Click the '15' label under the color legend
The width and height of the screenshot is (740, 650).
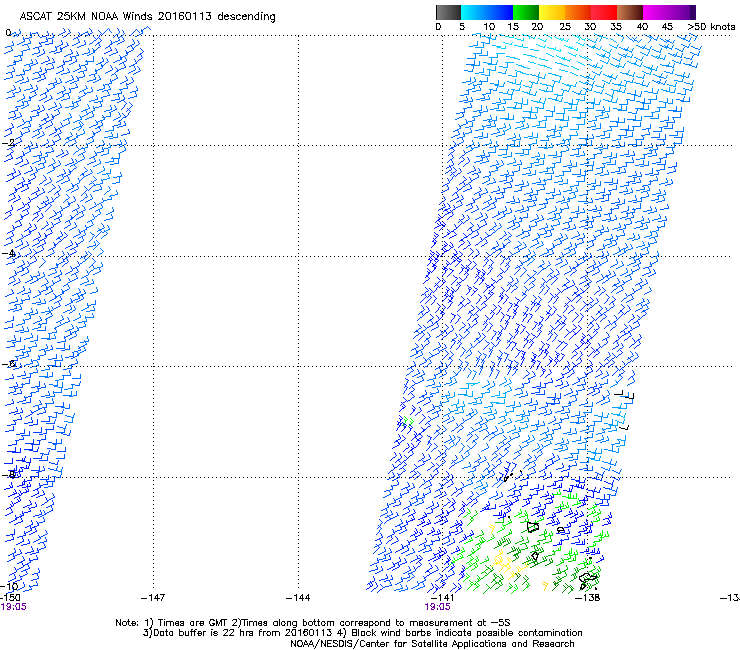click(x=513, y=27)
